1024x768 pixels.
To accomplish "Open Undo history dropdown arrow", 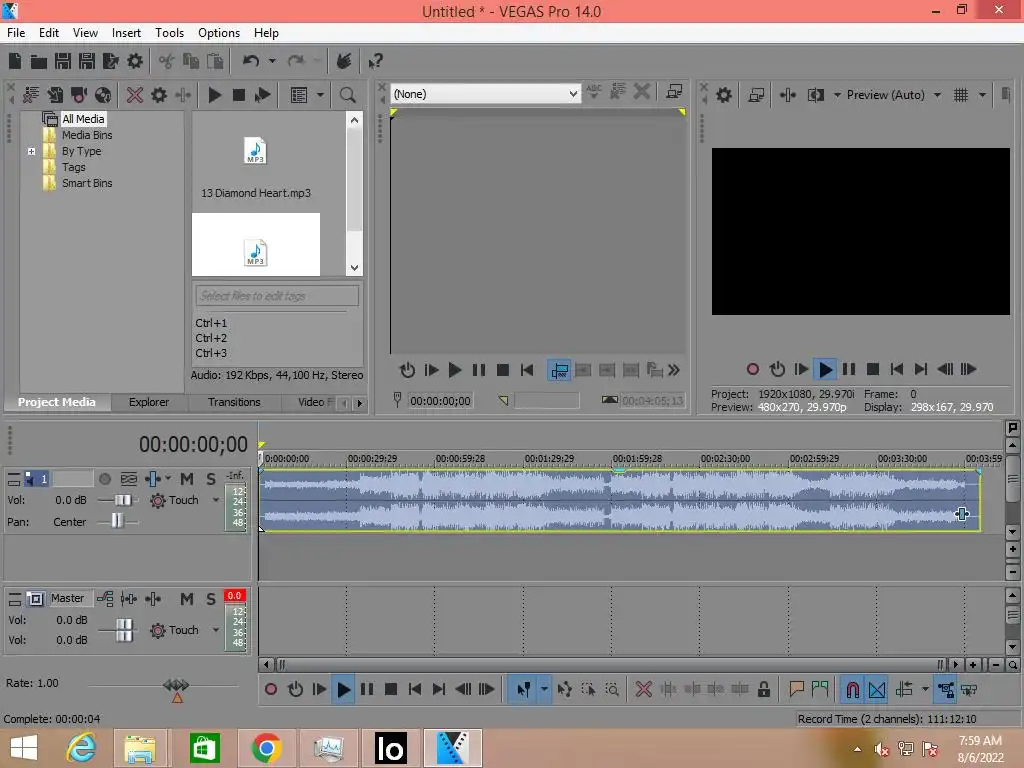I will (272, 61).
